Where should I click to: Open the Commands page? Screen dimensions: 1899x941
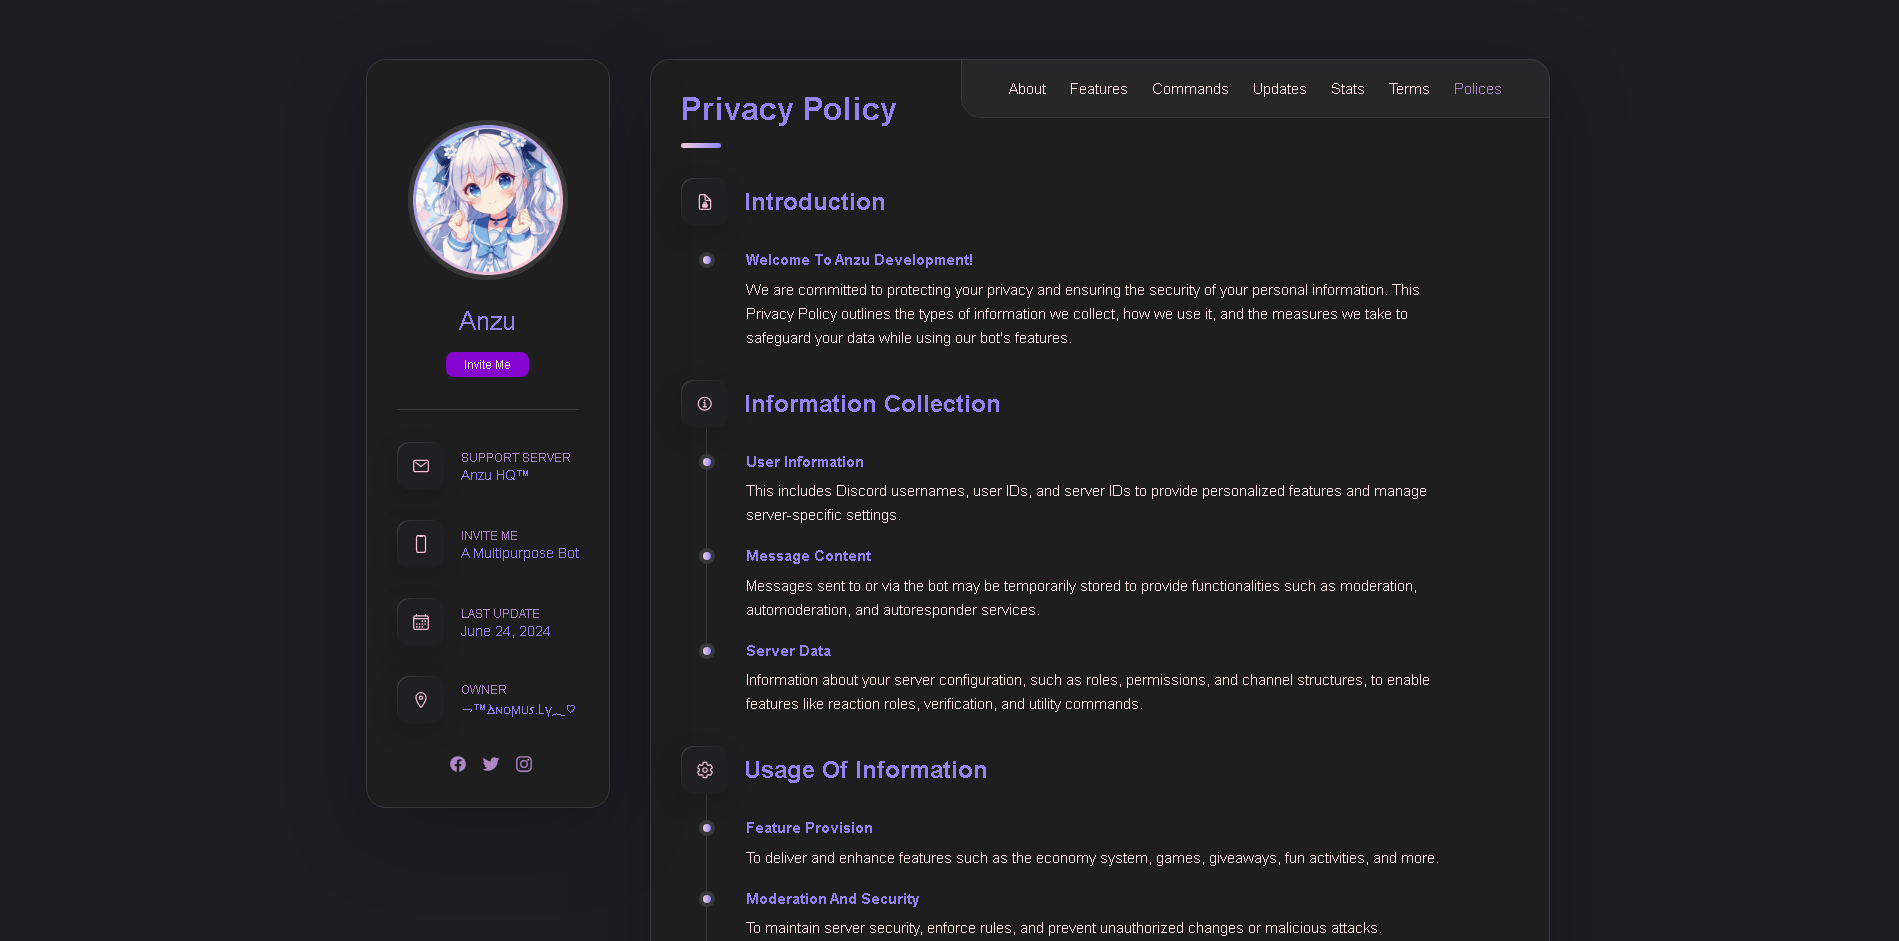(x=1190, y=88)
